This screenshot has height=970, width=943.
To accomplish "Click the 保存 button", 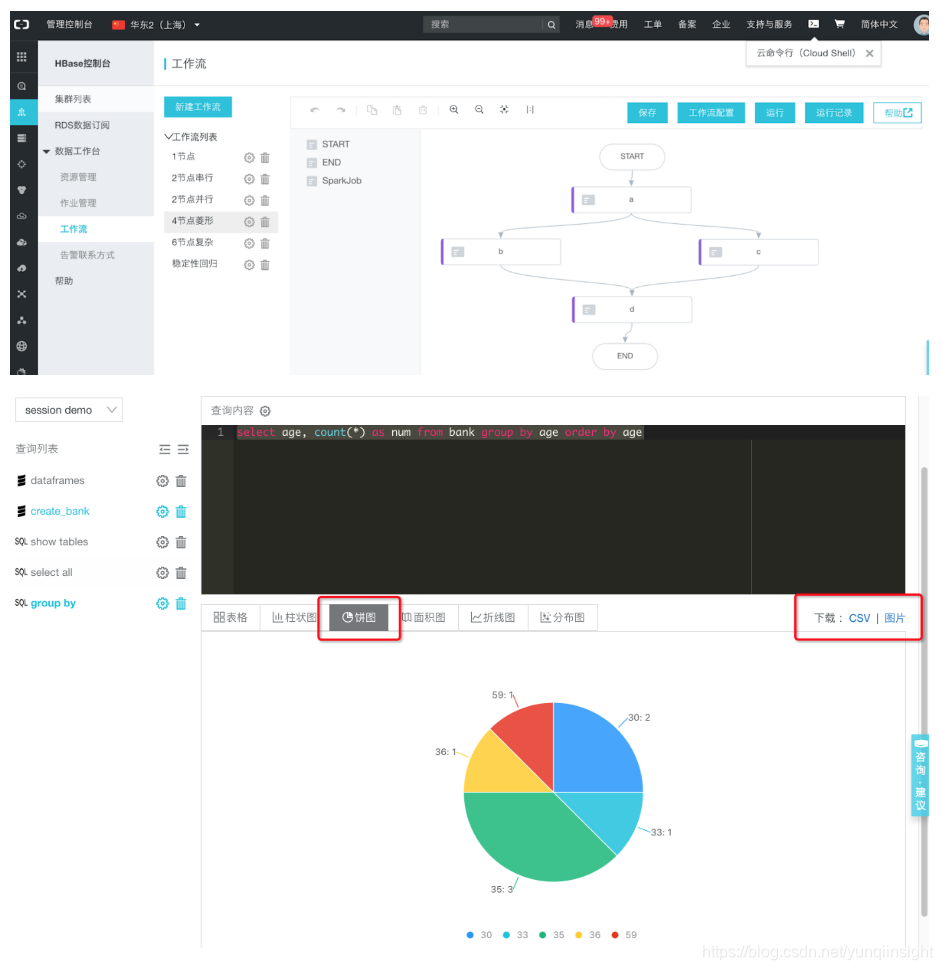I will click(x=647, y=113).
